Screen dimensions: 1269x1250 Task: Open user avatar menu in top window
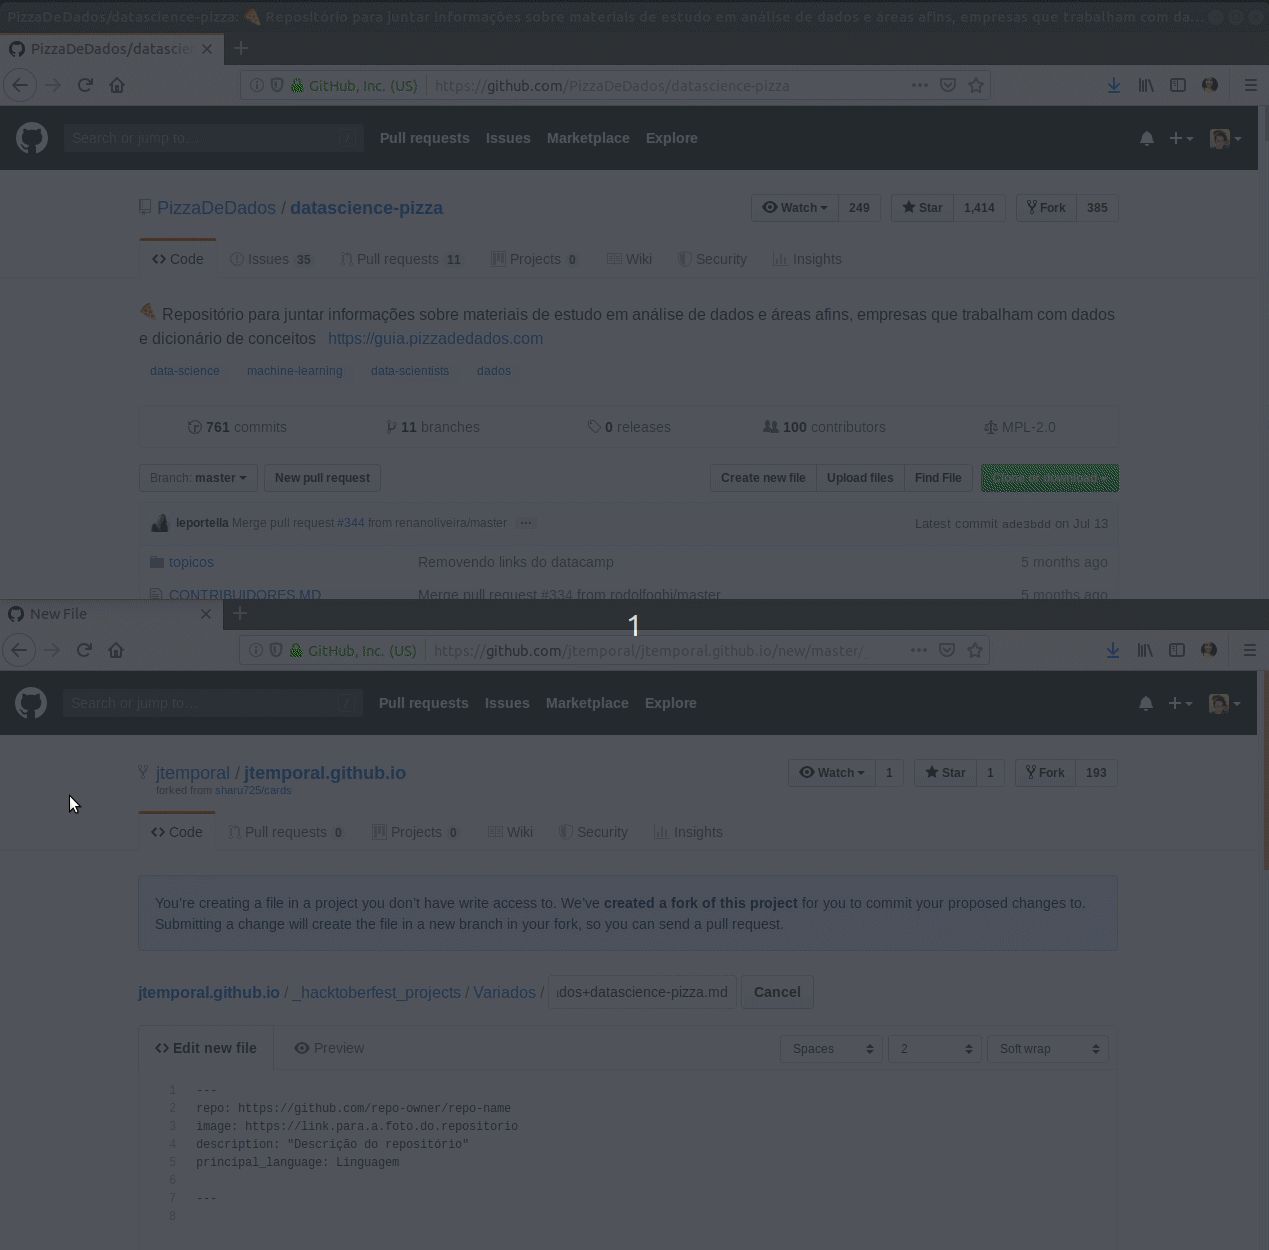[x=1225, y=138]
